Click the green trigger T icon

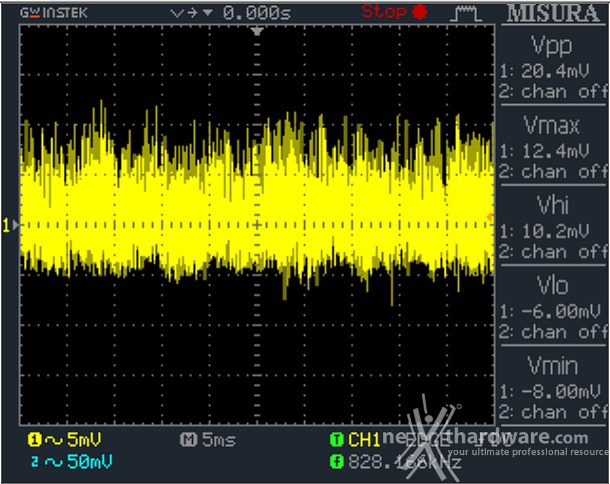[337, 440]
